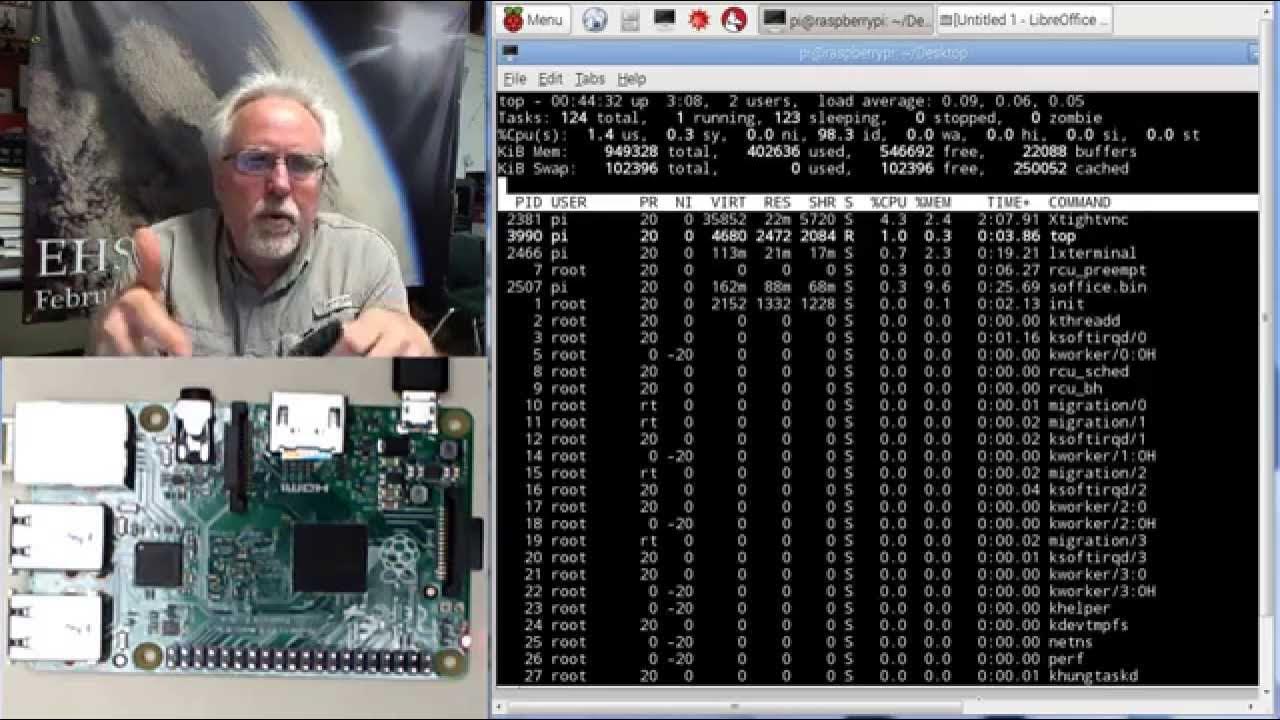
Task: Click the %MEM column header
Action: (933, 202)
